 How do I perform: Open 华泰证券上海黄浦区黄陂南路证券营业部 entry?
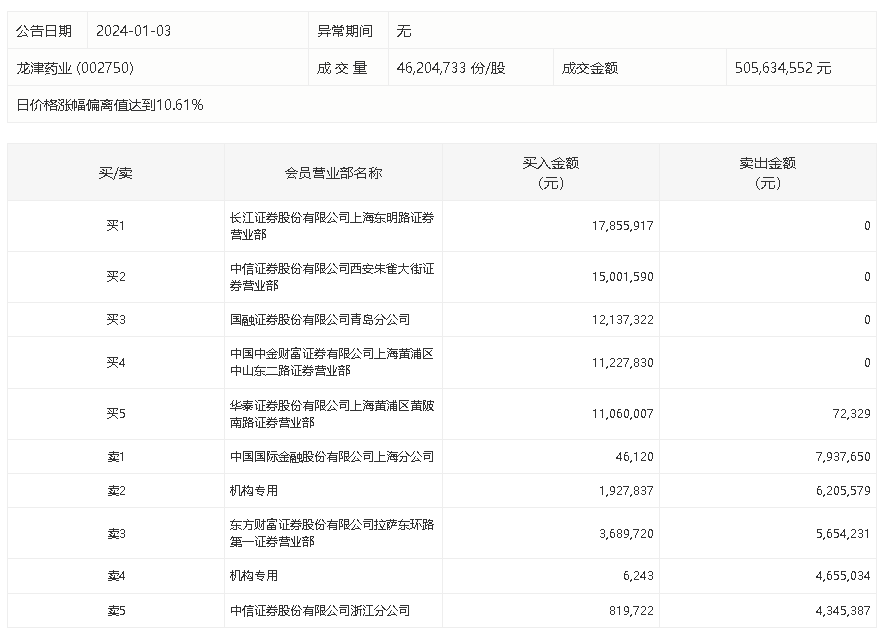(x=331, y=414)
